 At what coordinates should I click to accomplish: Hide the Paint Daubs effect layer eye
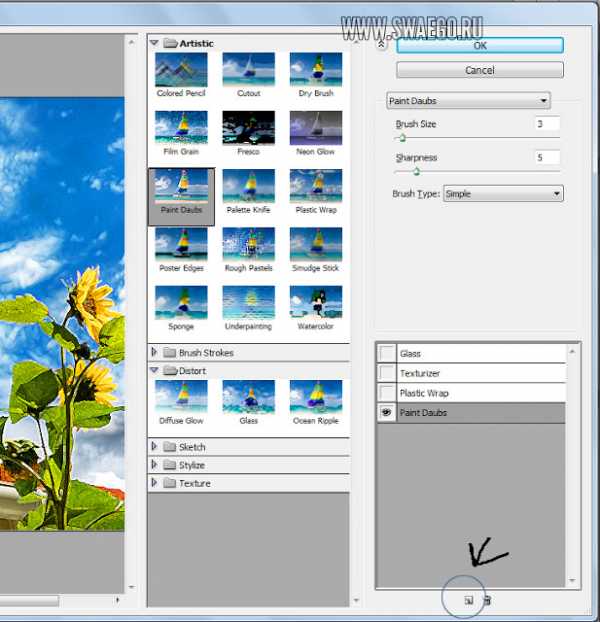click(x=386, y=413)
